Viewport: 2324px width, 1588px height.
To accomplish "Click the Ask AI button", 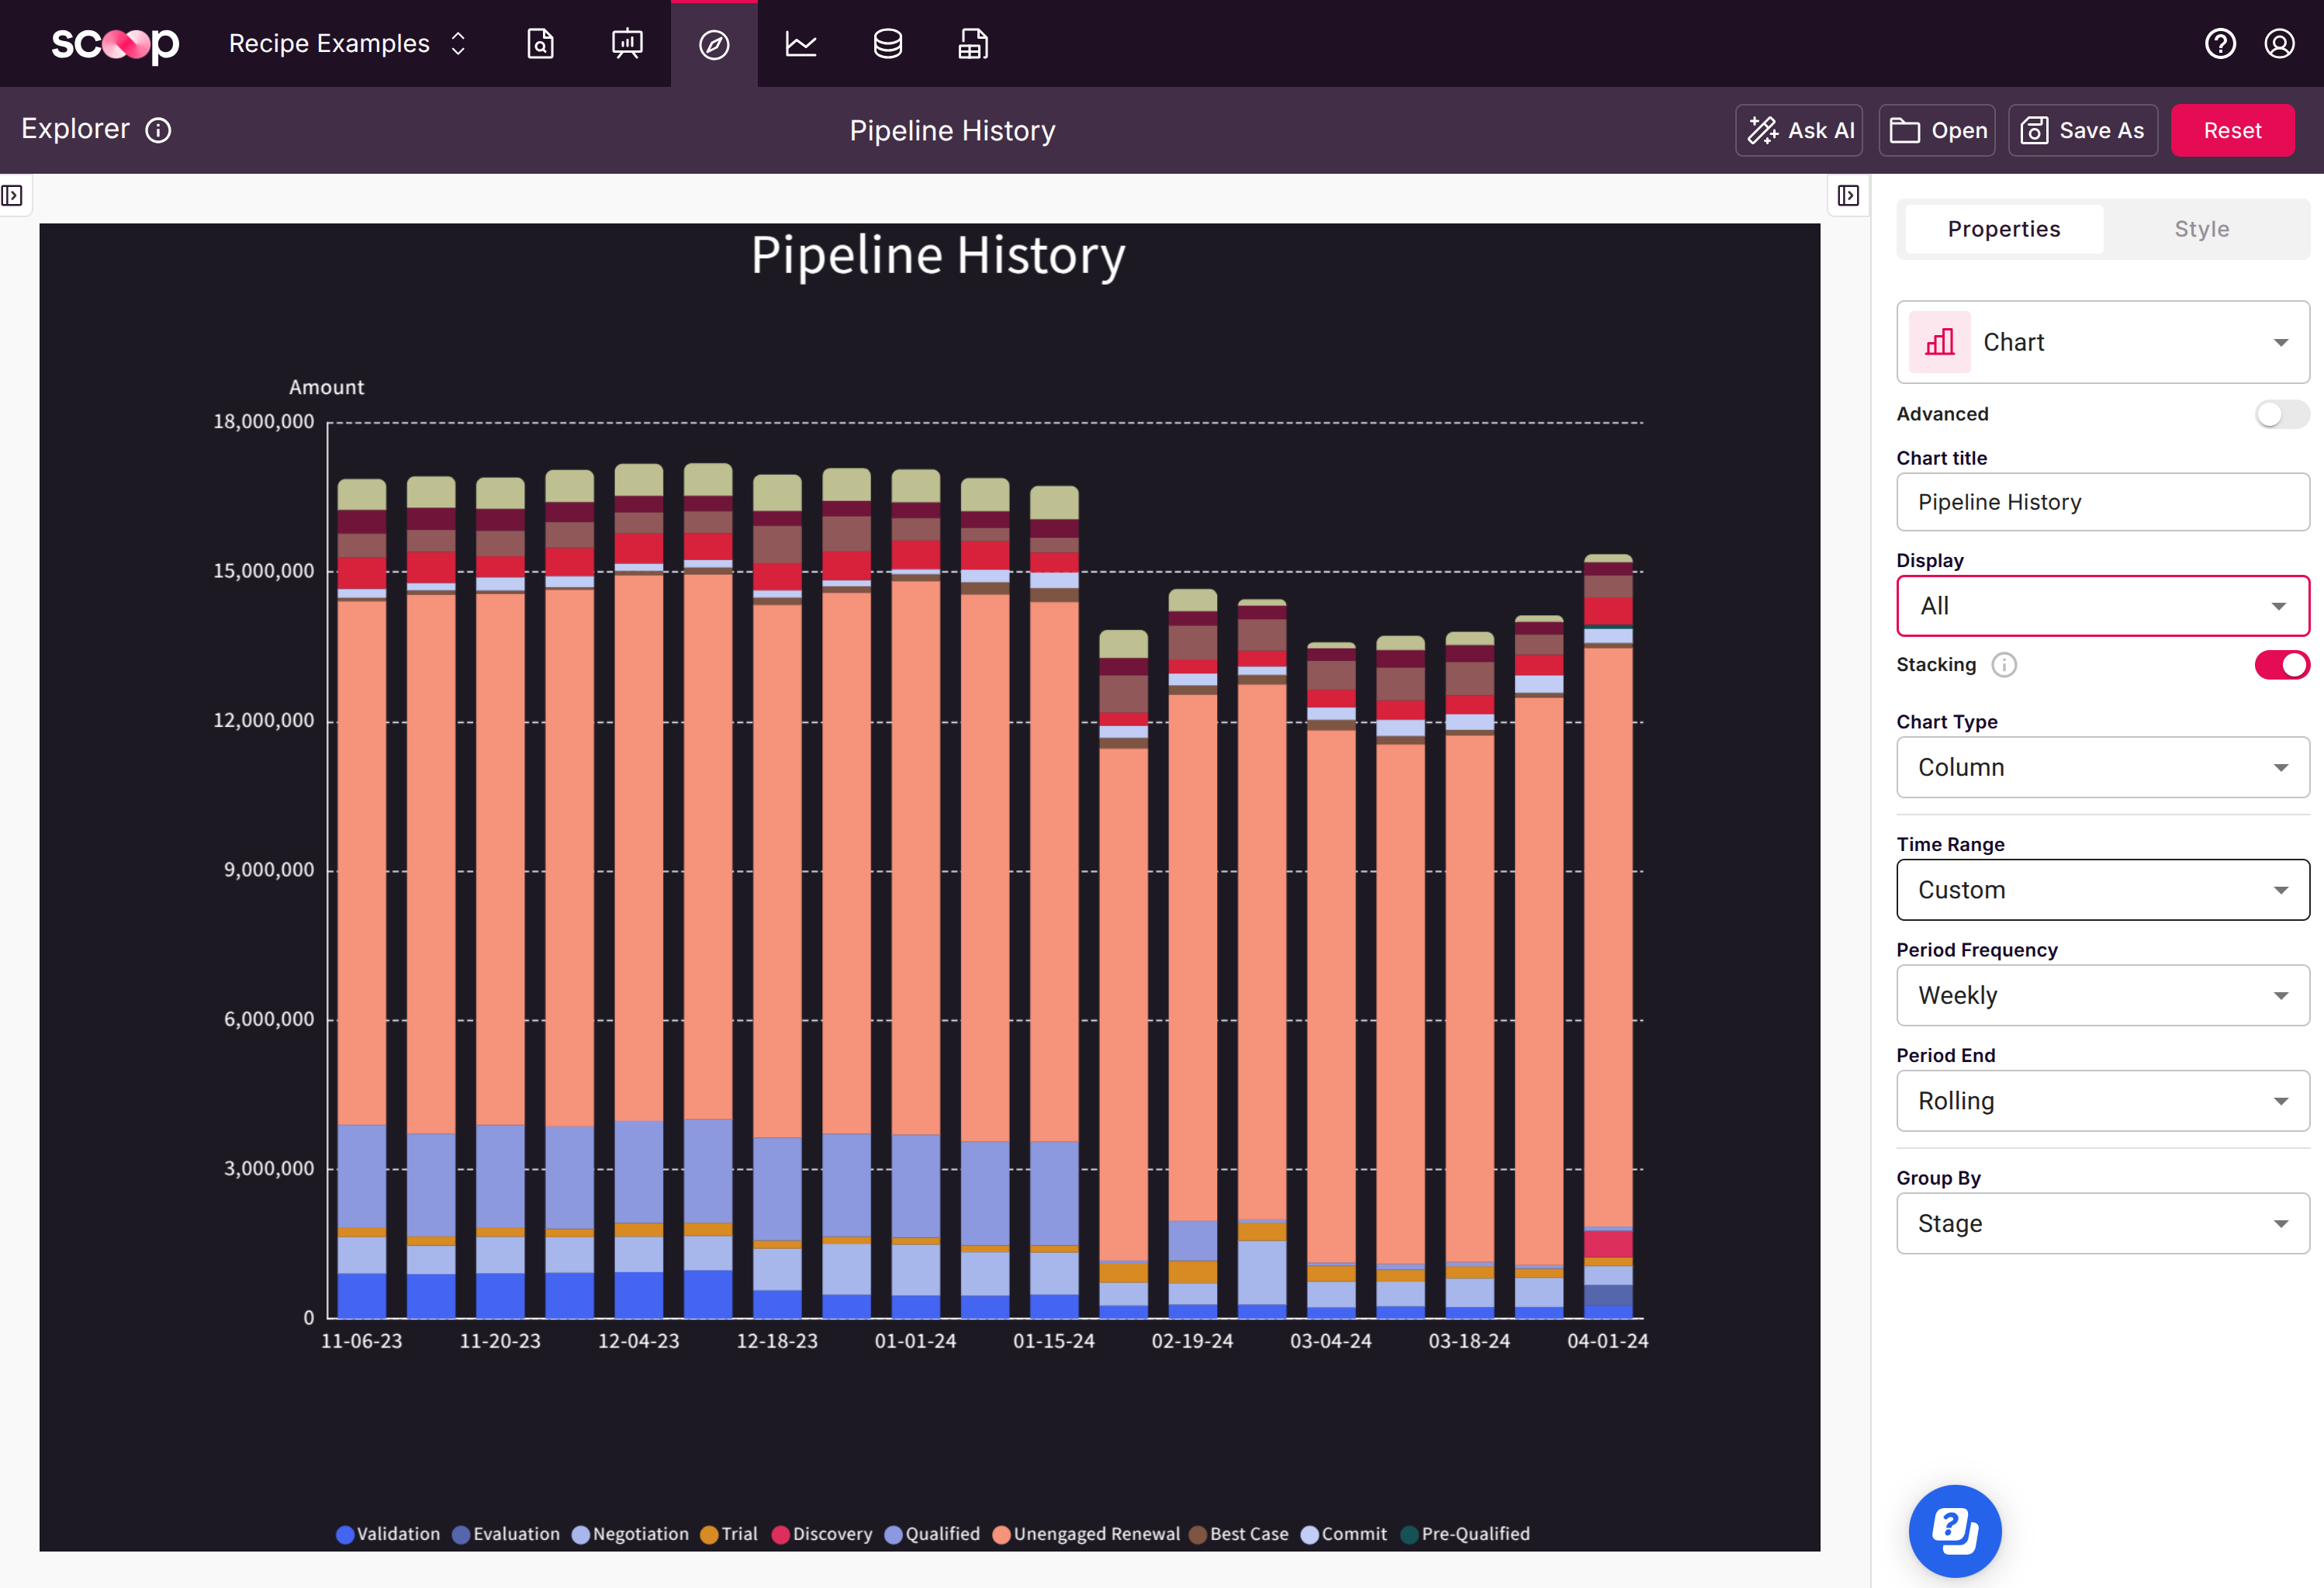I will click(x=1798, y=130).
